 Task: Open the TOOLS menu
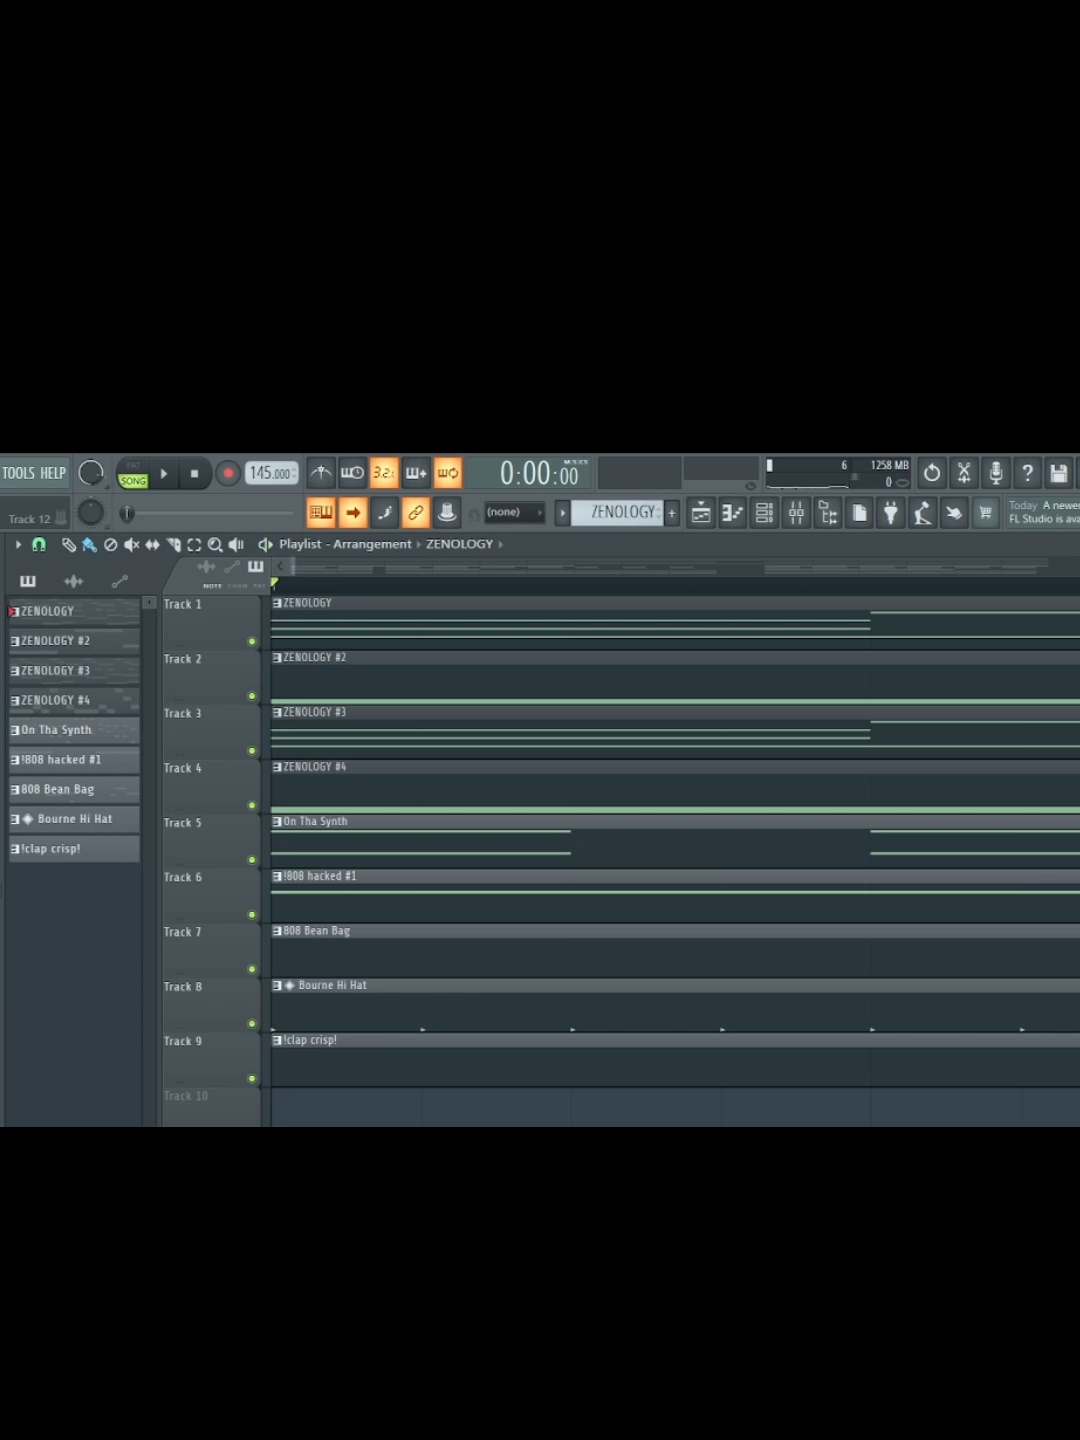pos(18,473)
